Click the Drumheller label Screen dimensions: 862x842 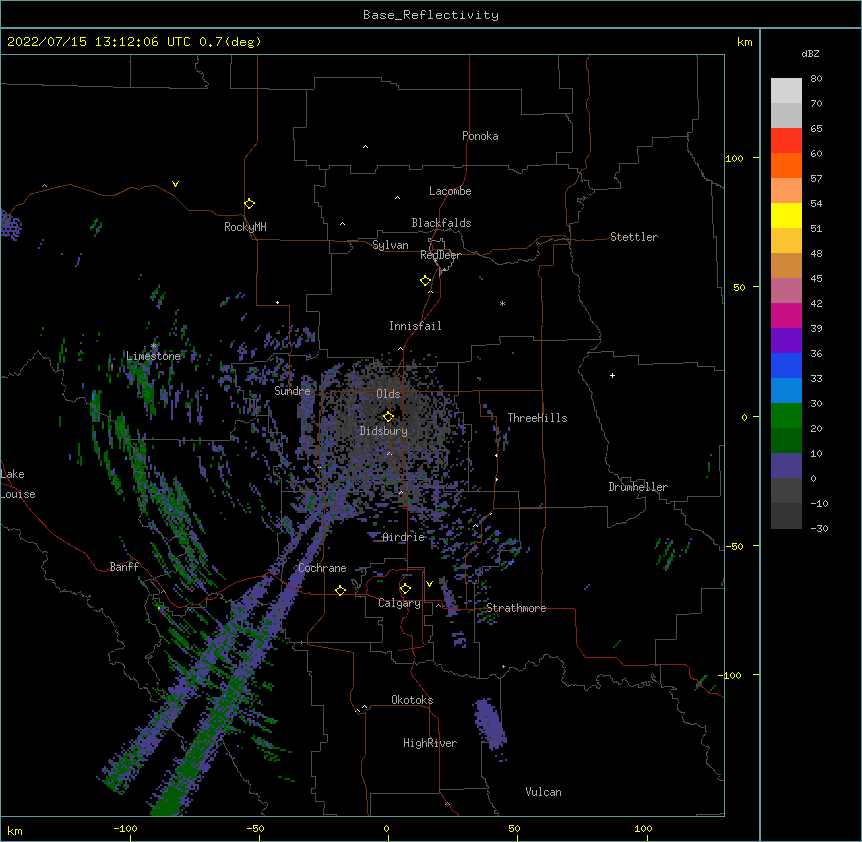(x=638, y=487)
